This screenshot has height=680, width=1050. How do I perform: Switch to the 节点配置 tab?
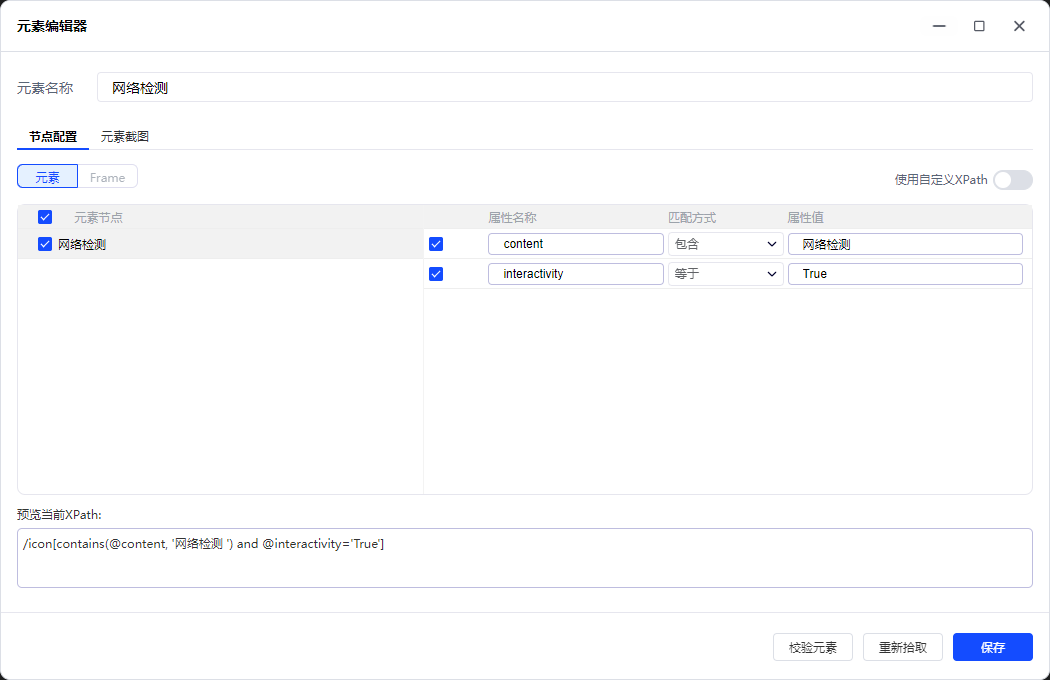point(53,137)
